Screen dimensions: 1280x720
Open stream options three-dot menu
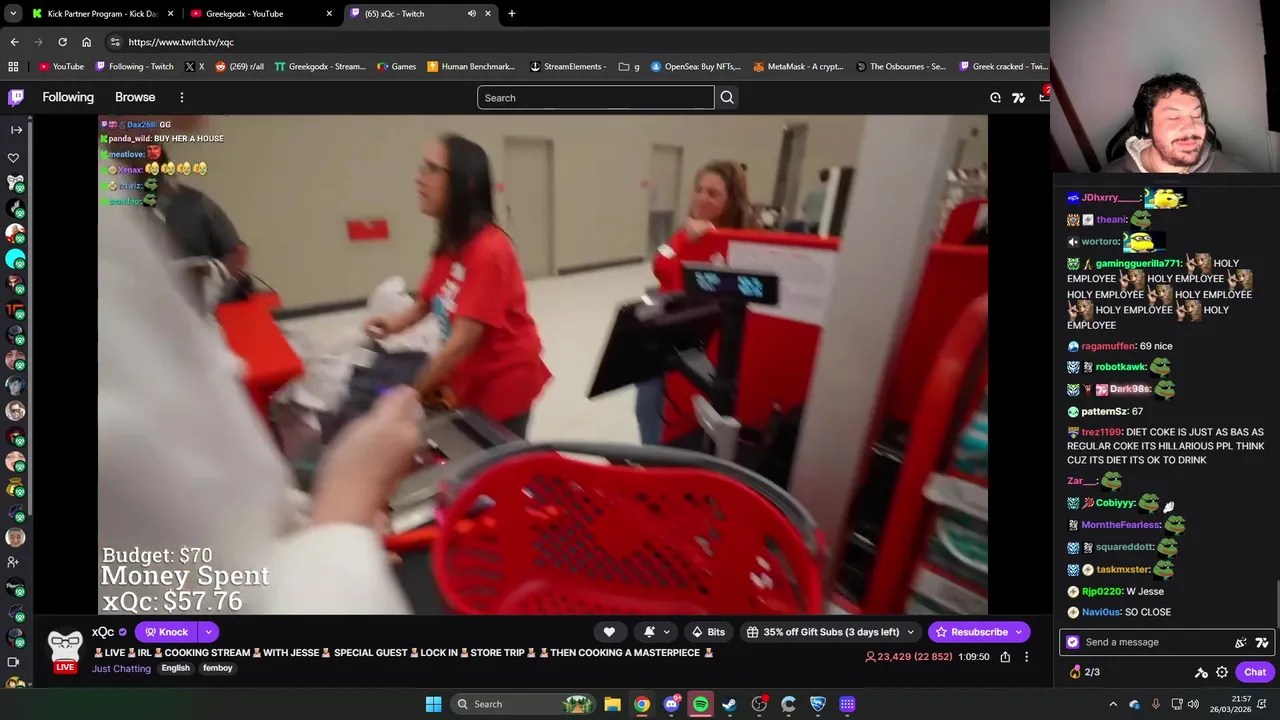point(1026,657)
